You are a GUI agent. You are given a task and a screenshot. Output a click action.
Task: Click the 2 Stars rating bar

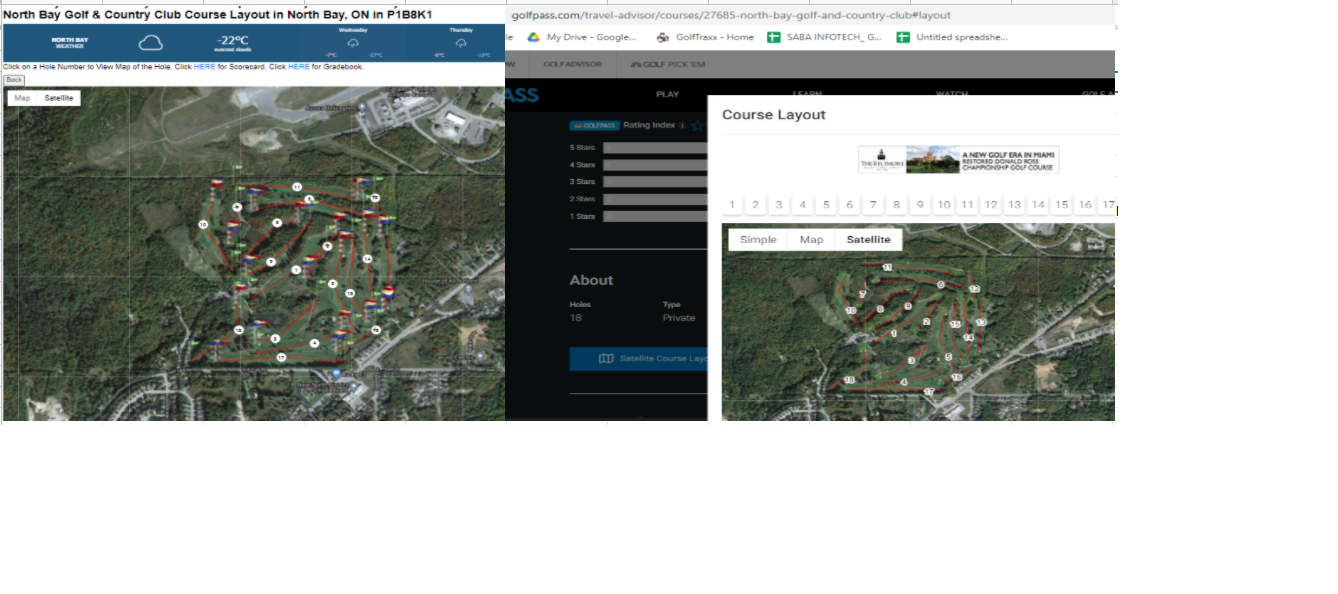(655, 199)
